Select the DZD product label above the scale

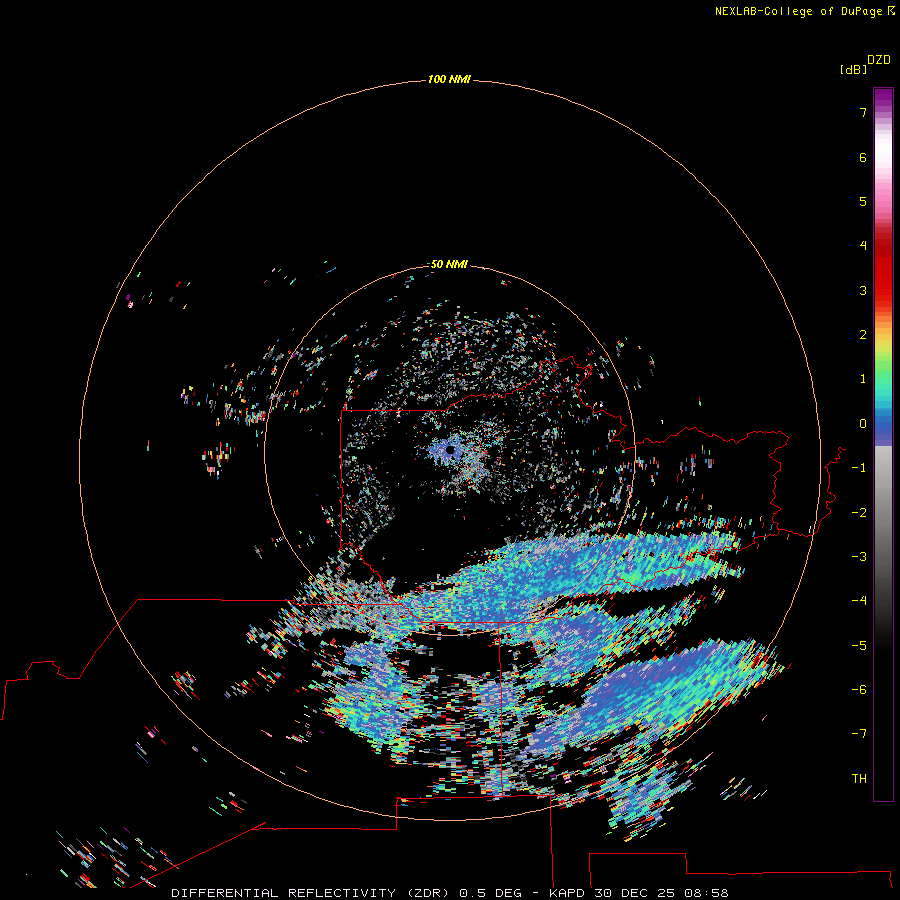[x=879, y=60]
